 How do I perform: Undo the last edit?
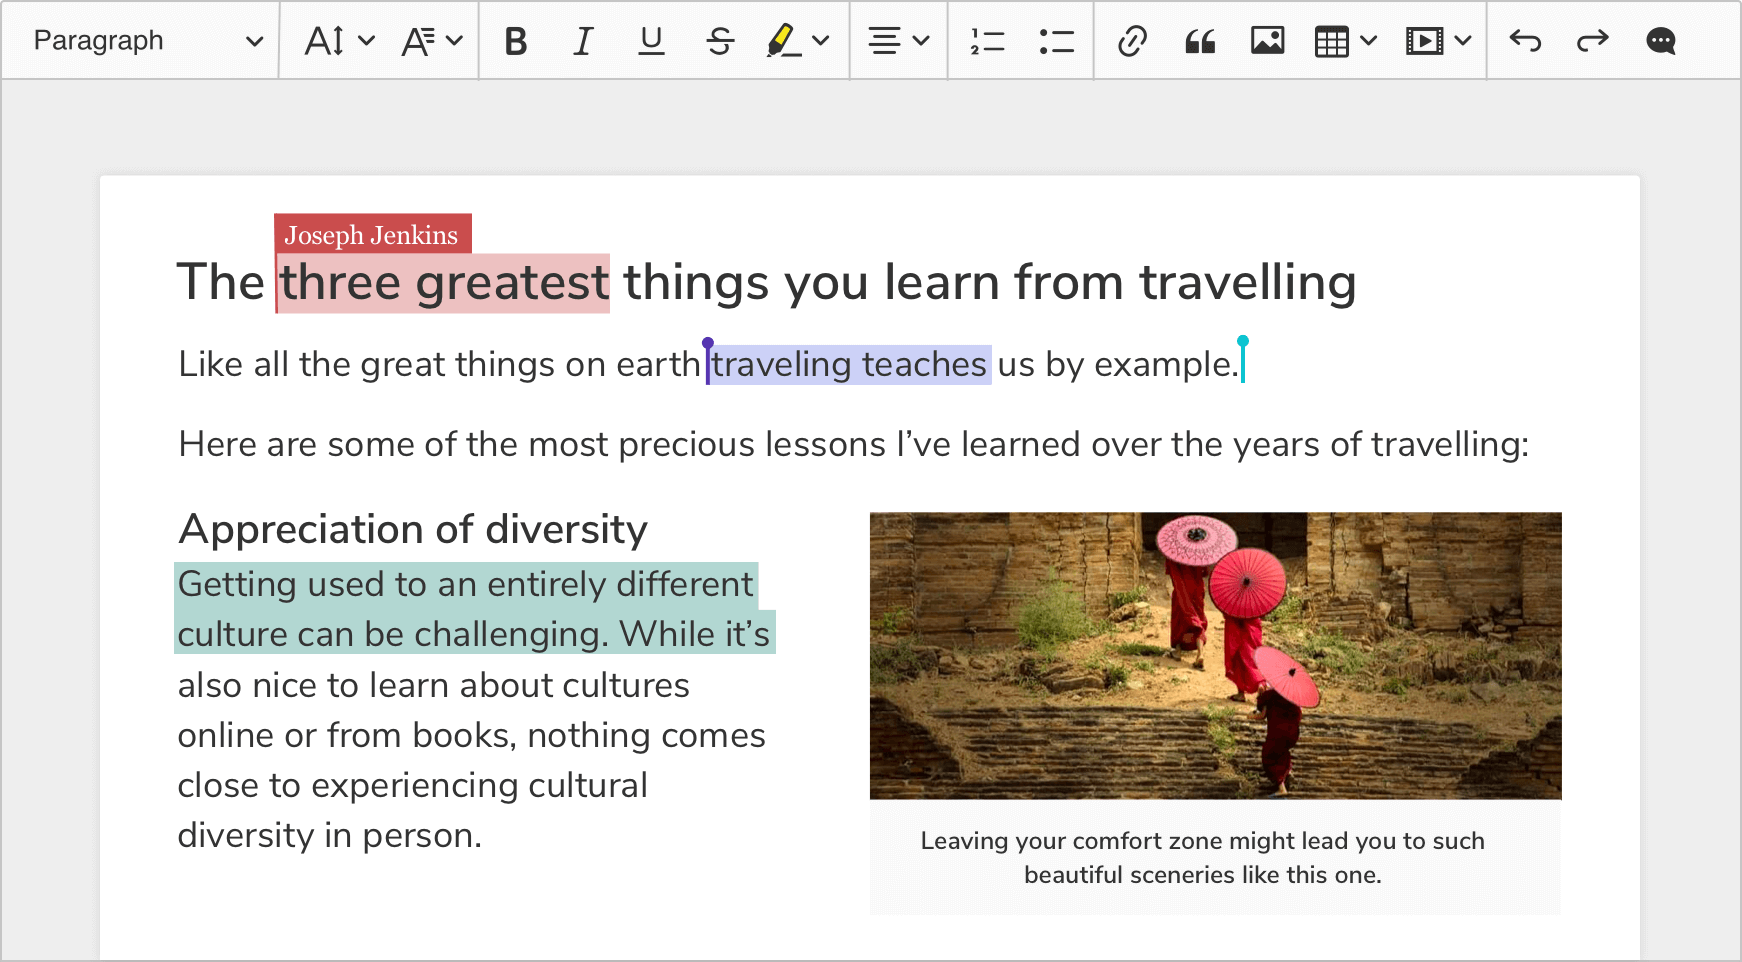point(1524,40)
